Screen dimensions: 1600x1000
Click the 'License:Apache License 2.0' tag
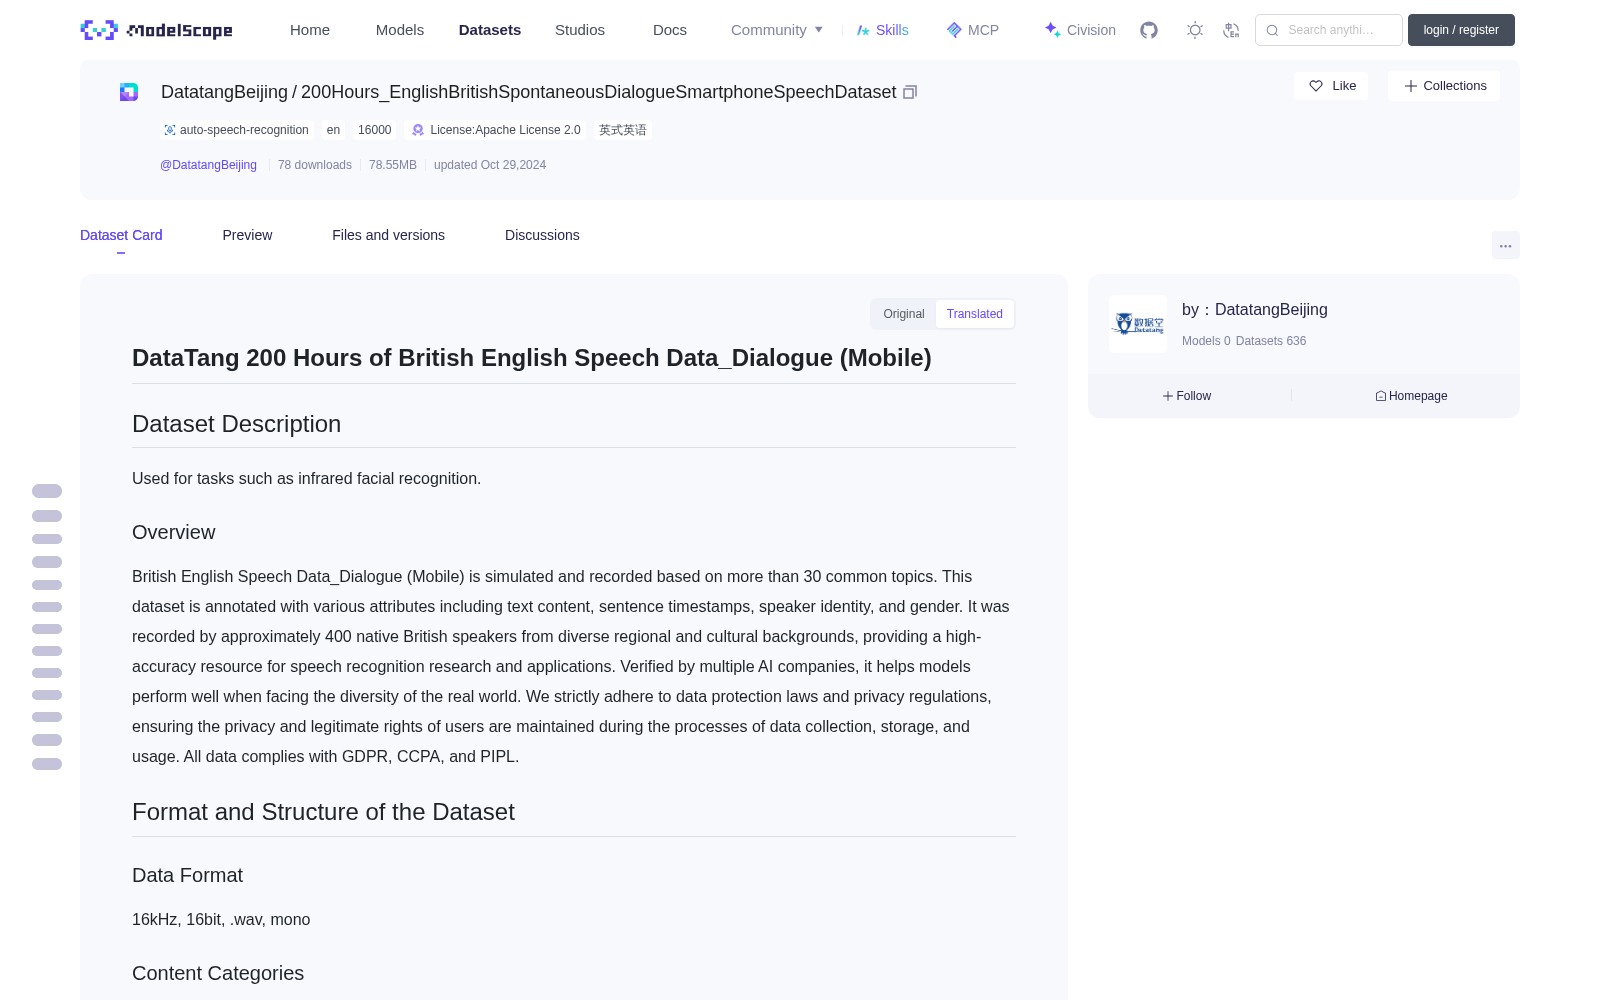497,130
